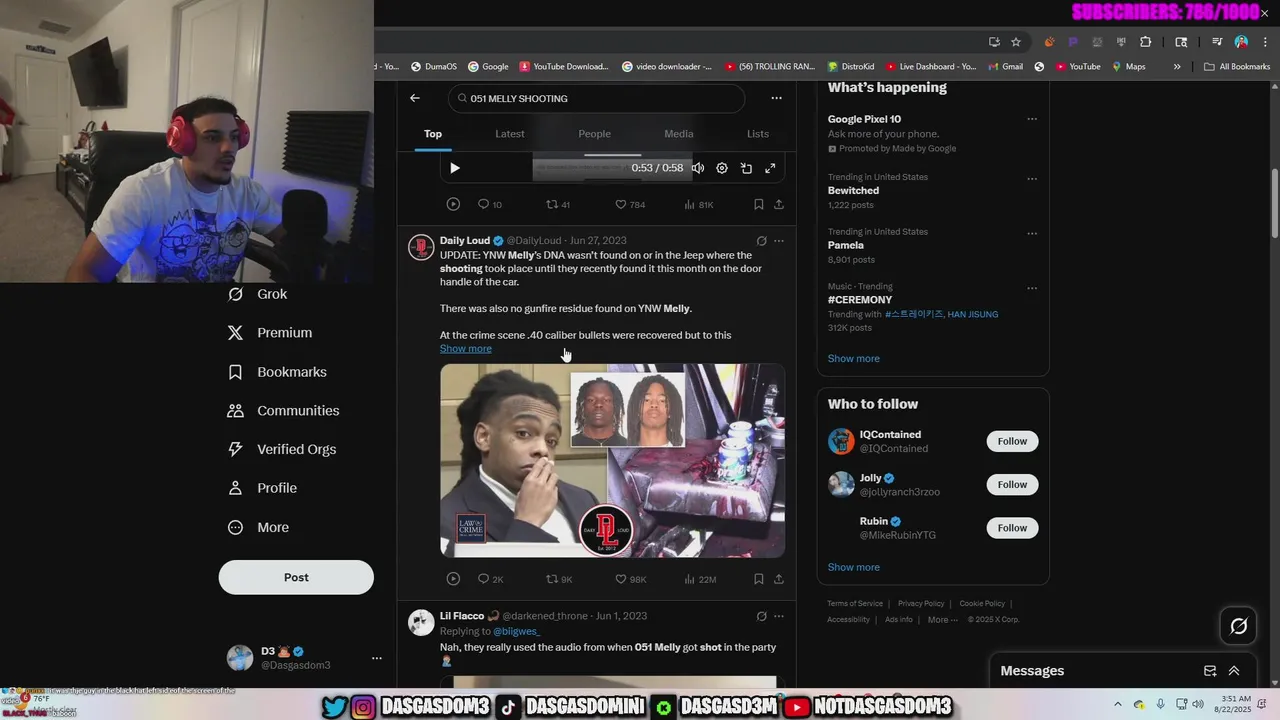
Task: Click the Post button
Action: [296, 577]
